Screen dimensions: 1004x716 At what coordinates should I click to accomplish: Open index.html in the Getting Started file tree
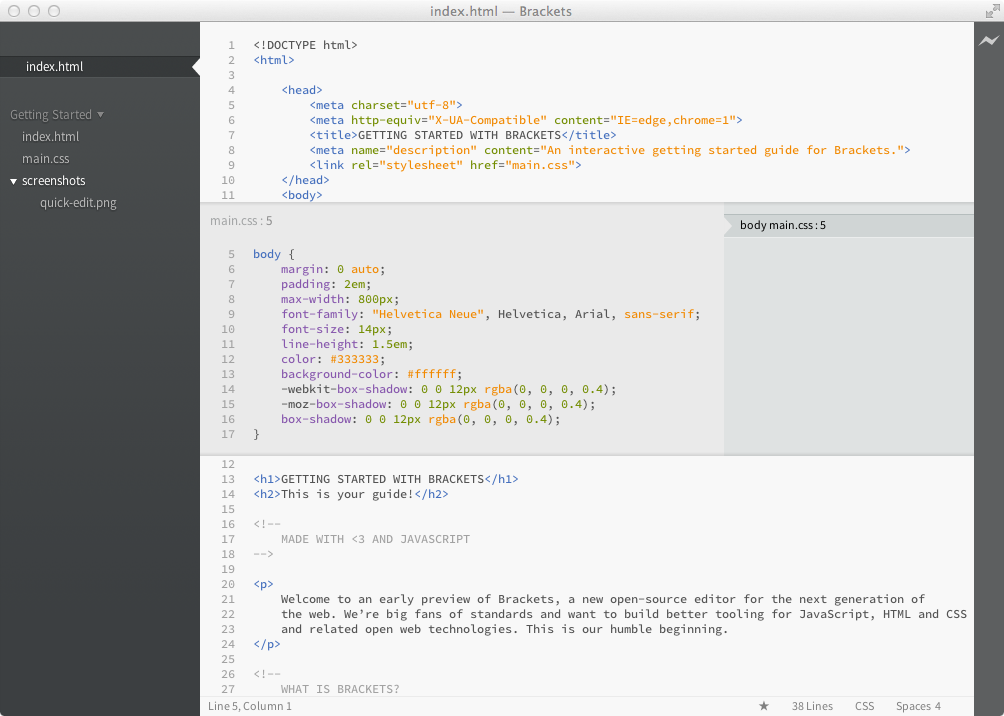(x=51, y=136)
